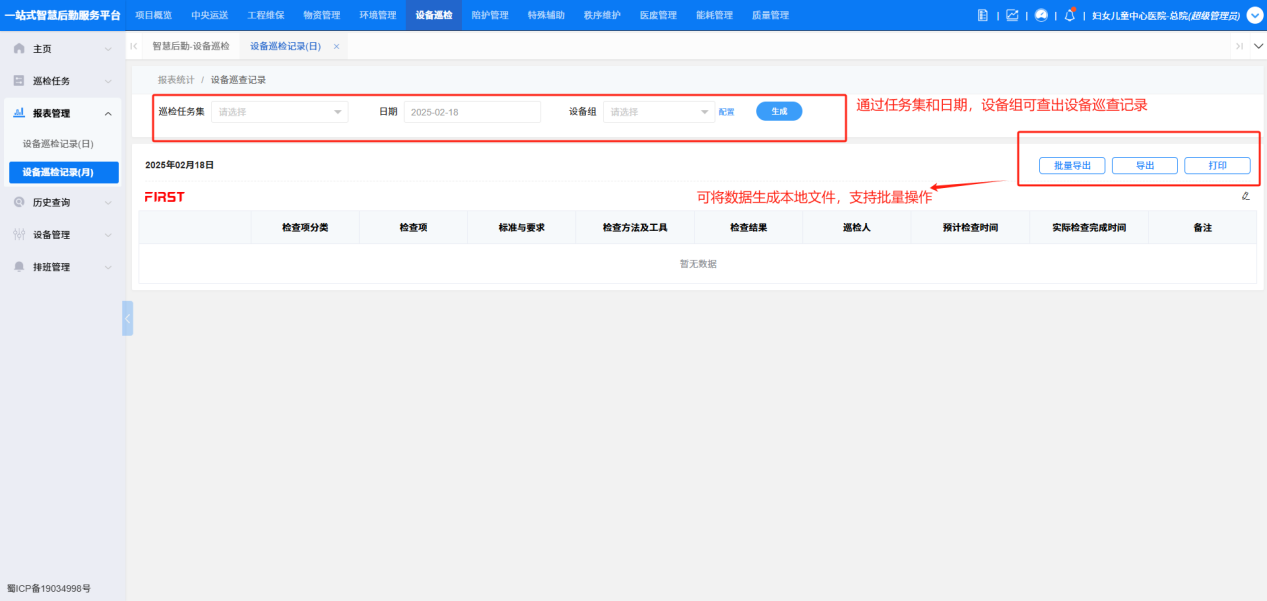
Task: Click the home icon beside 主页
Action: click(x=19, y=49)
